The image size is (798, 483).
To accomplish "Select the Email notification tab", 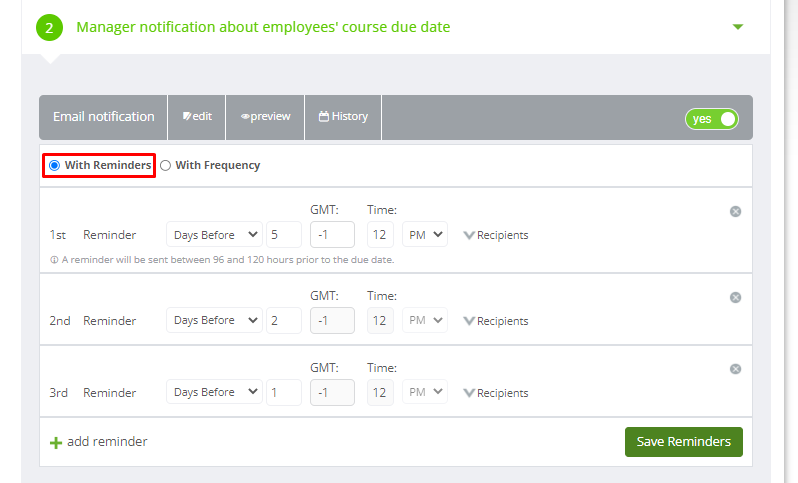I will point(103,117).
